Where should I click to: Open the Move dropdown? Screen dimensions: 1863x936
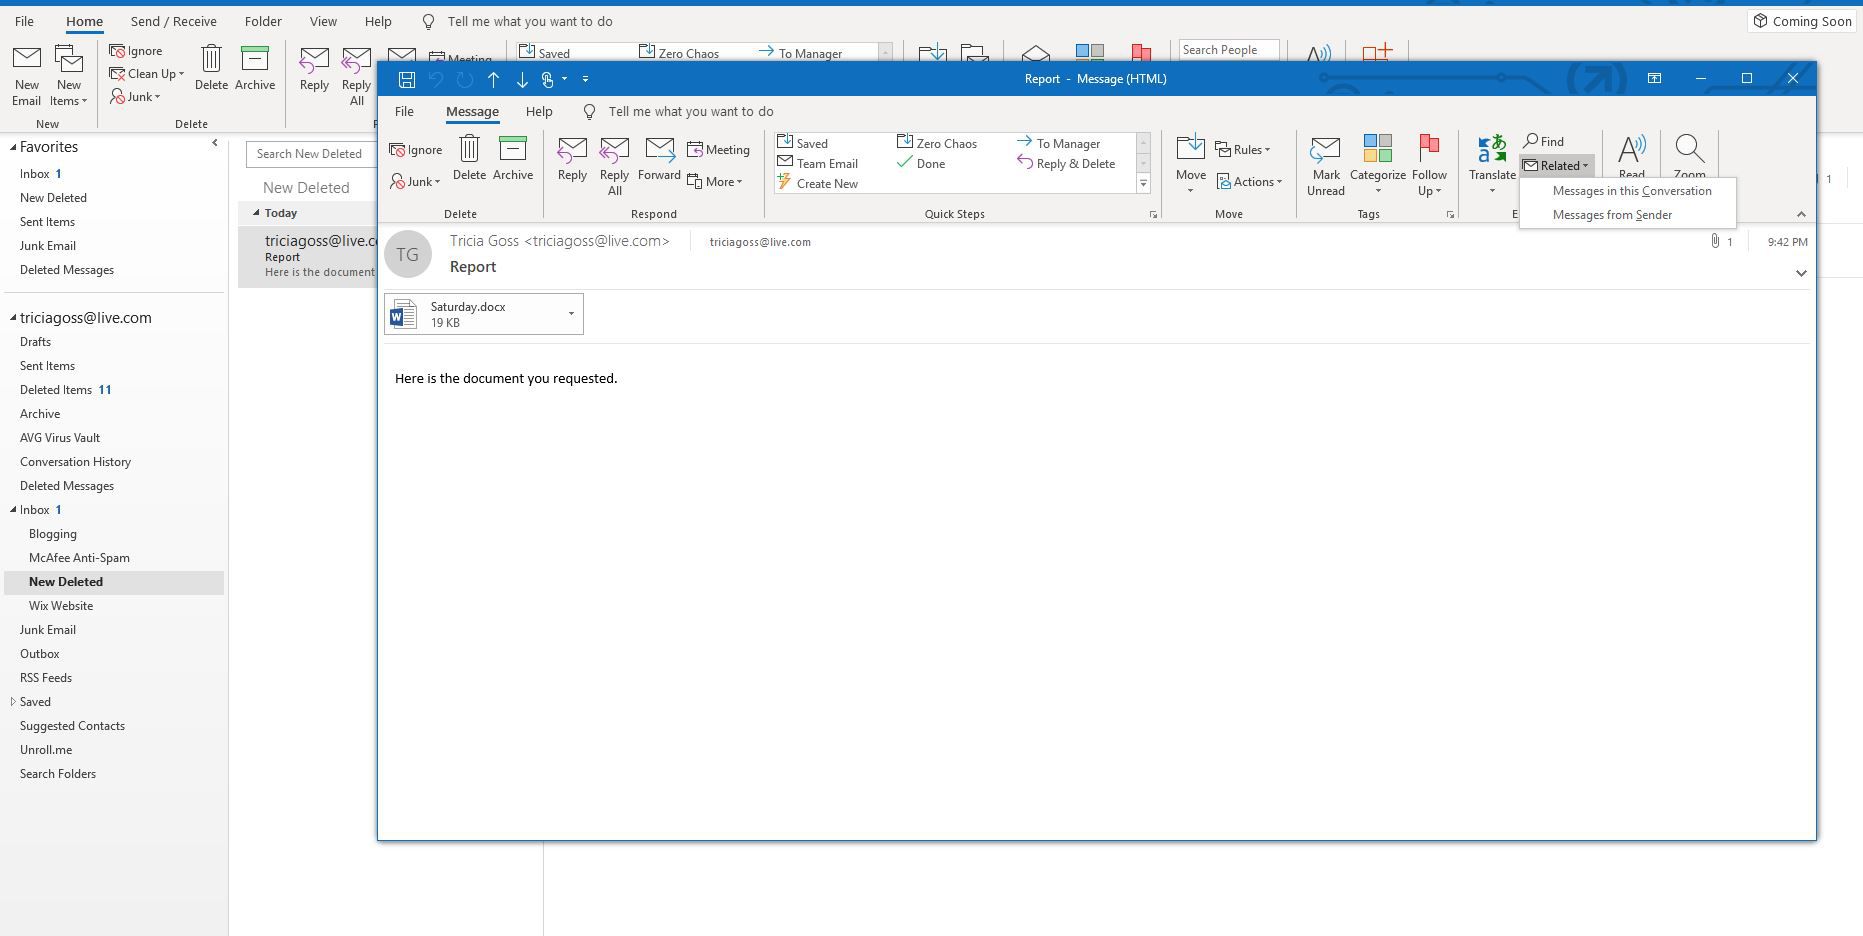(x=1190, y=165)
